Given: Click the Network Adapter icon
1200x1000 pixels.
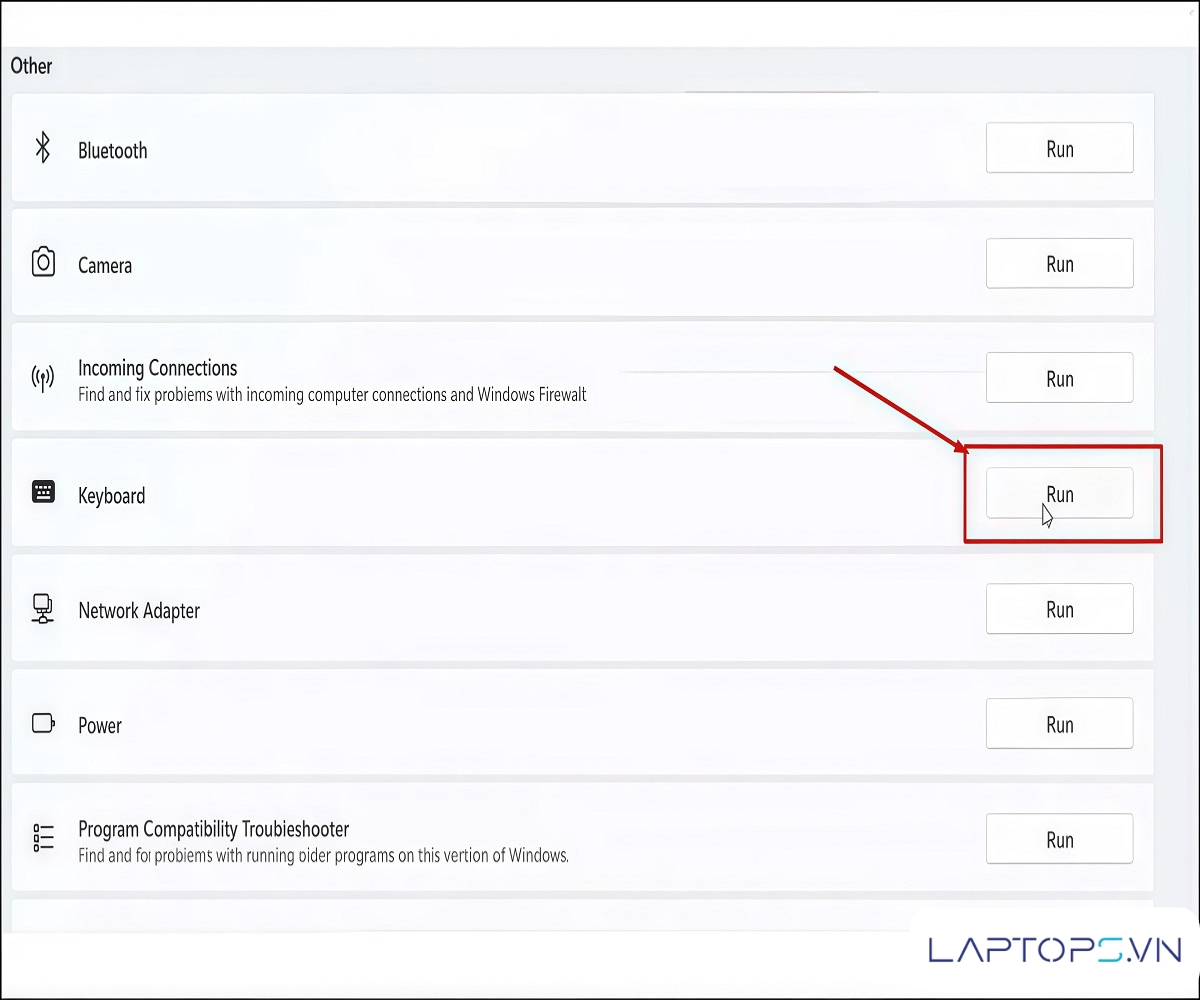Looking at the screenshot, I should (x=43, y=609).
